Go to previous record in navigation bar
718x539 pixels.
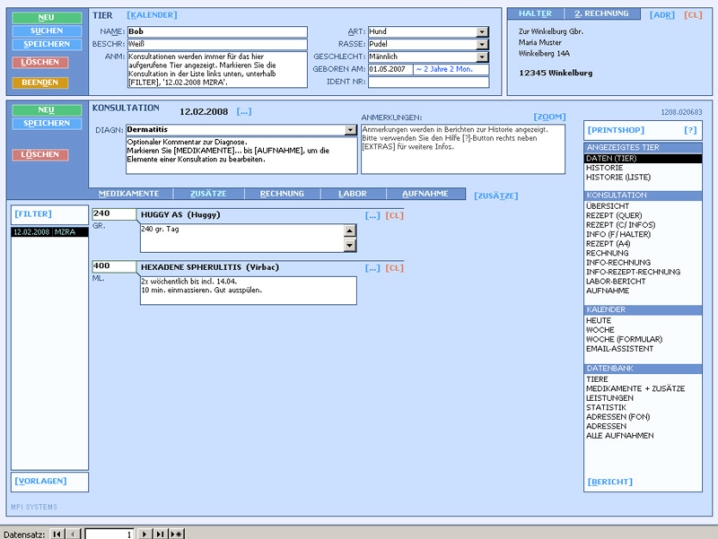73,534
